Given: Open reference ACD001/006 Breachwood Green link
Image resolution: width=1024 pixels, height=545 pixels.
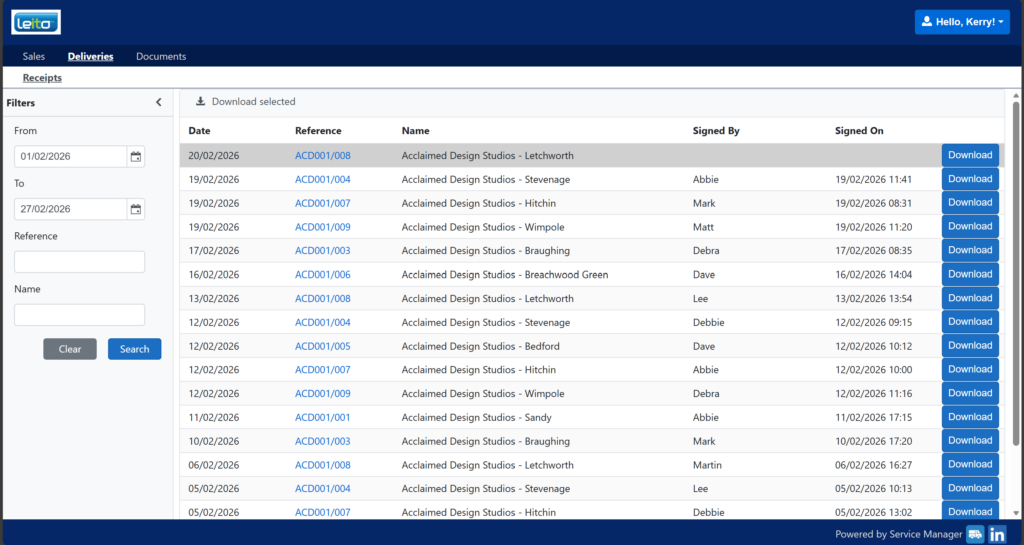Looking at the screenshot, I should pos(322,274).
